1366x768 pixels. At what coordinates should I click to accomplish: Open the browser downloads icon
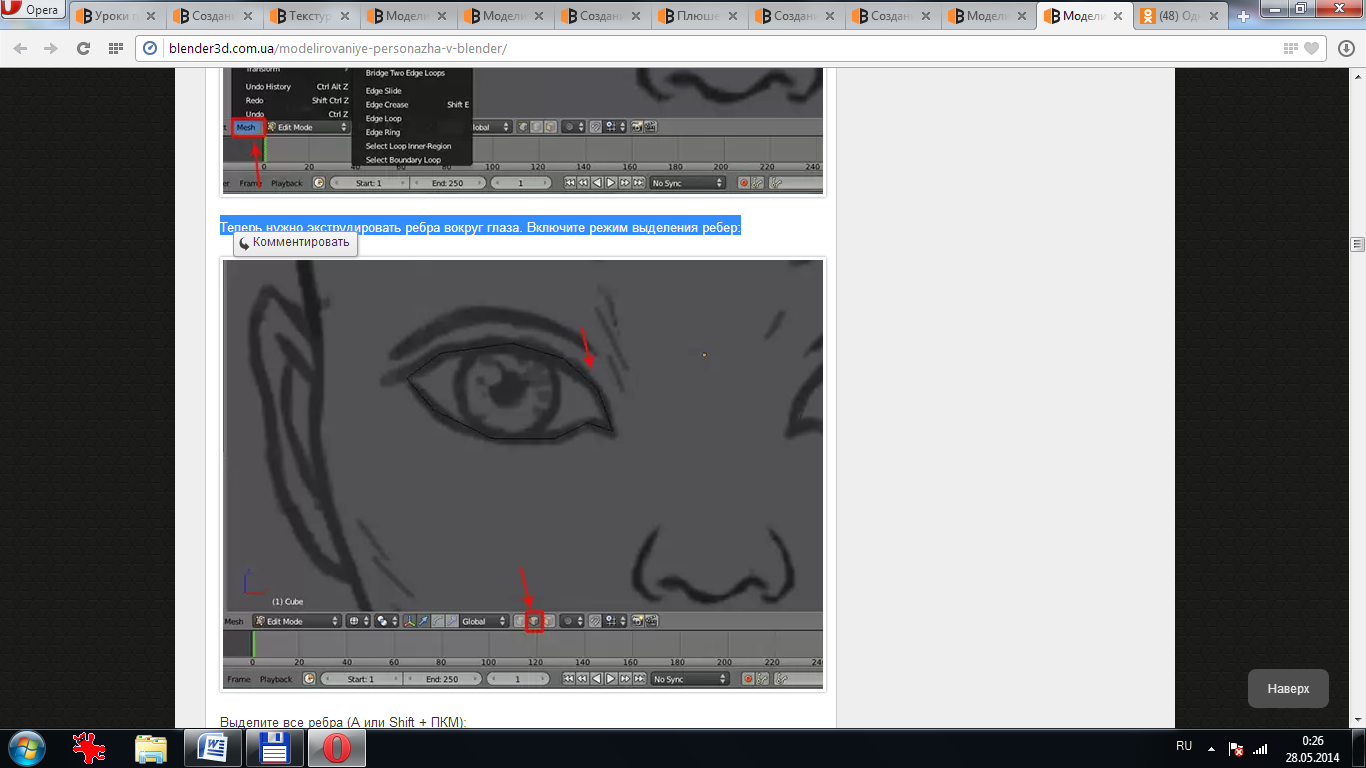coord(1346,48)
